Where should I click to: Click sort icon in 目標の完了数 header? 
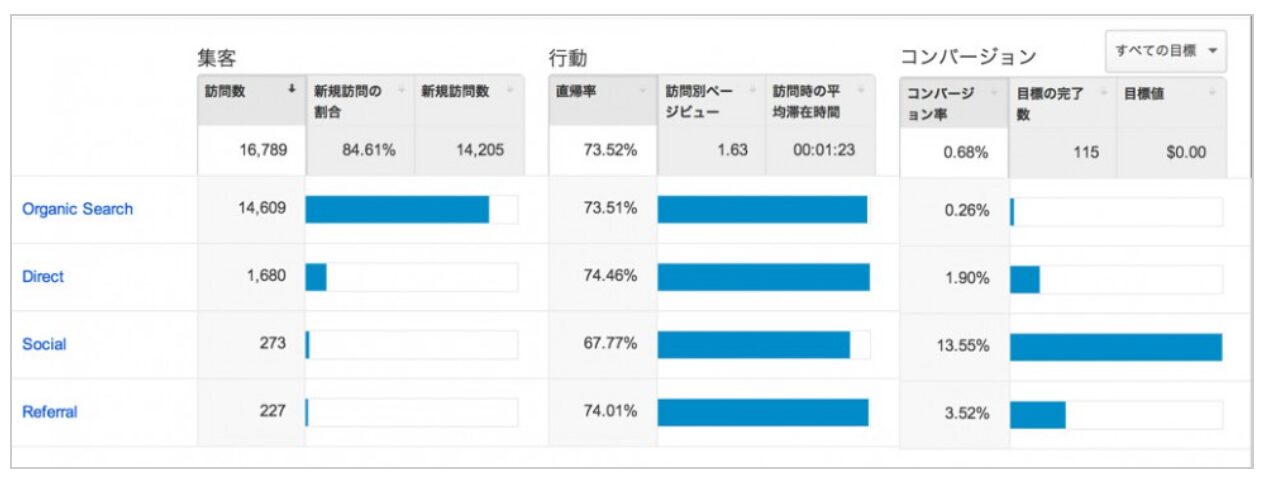click(1100, 92)
